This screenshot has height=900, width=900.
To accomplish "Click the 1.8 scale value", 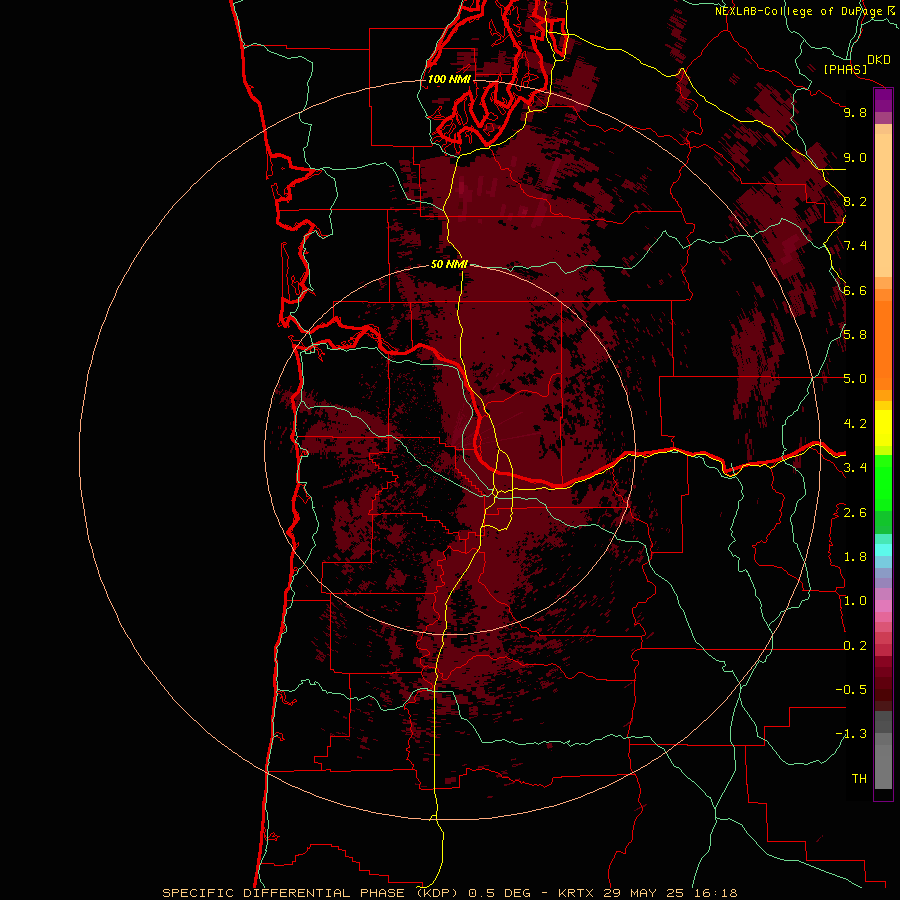I will (x=855, y=557).
